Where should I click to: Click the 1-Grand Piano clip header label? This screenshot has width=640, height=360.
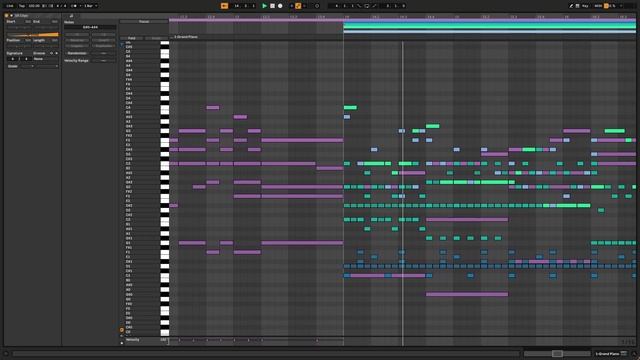point(186,37)
